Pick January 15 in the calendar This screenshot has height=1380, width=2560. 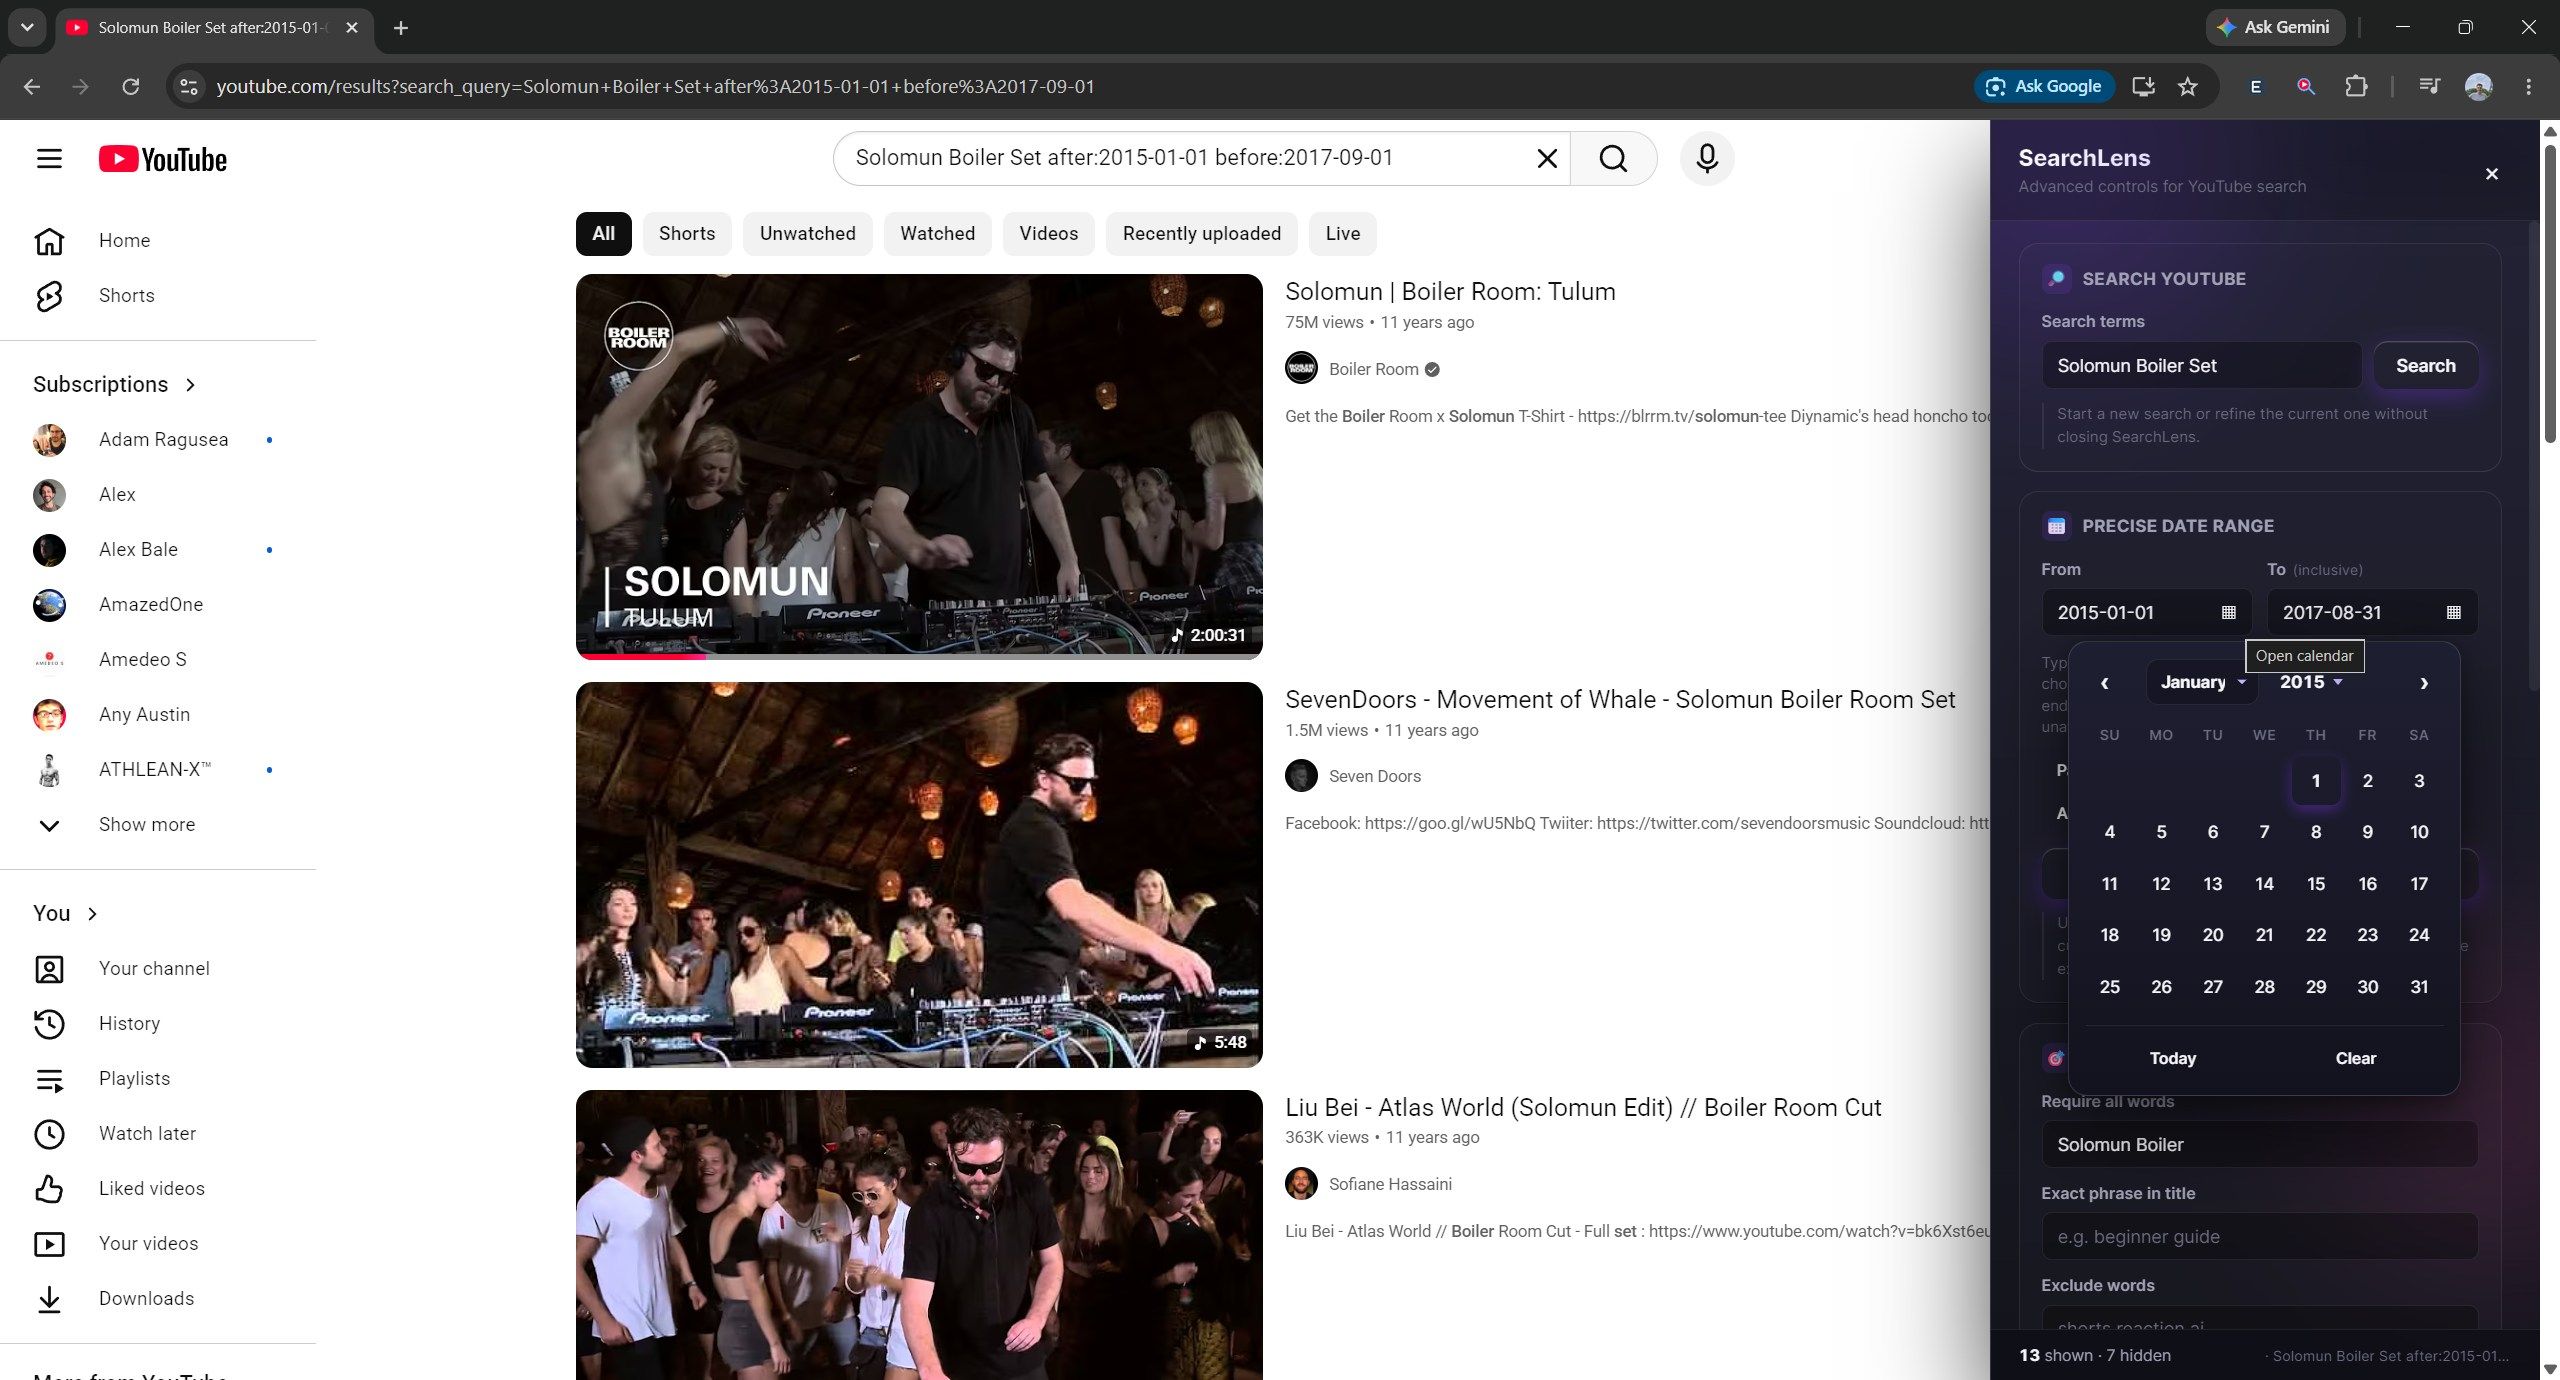click(x=2315, y=884)
